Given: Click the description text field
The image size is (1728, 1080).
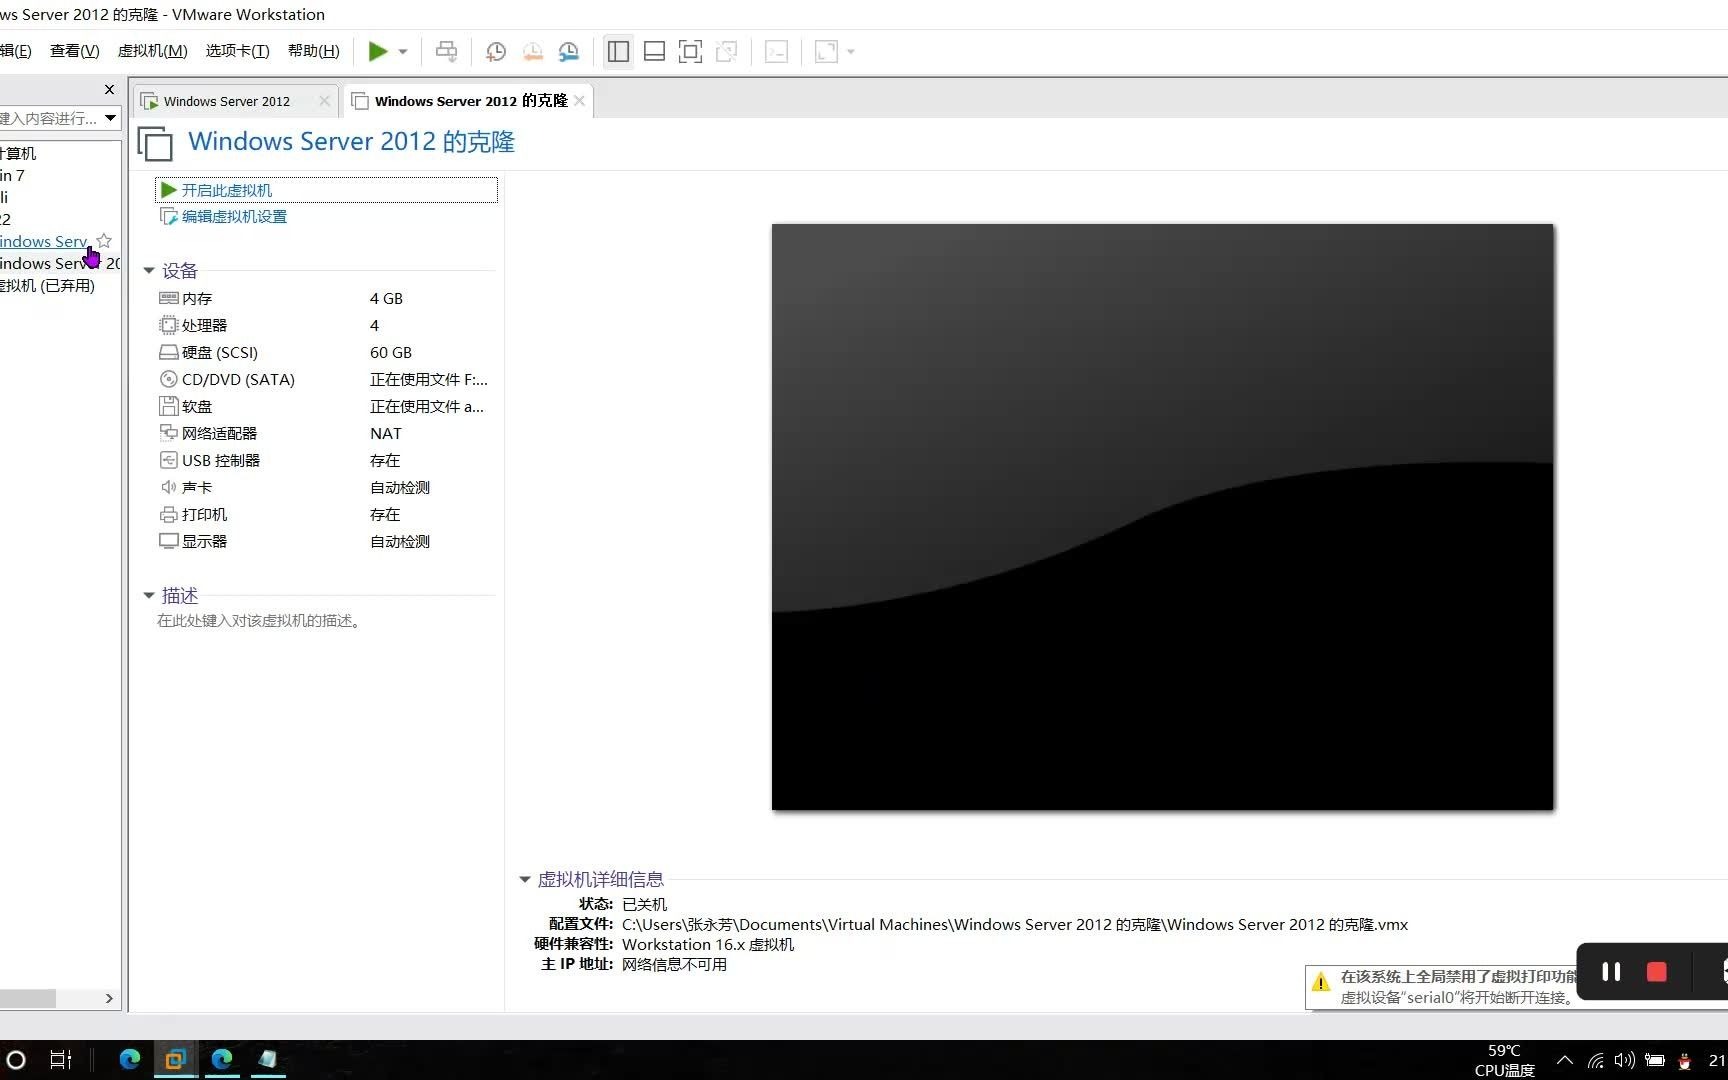Looking at the screenshot, I should (x=259, y=621).
